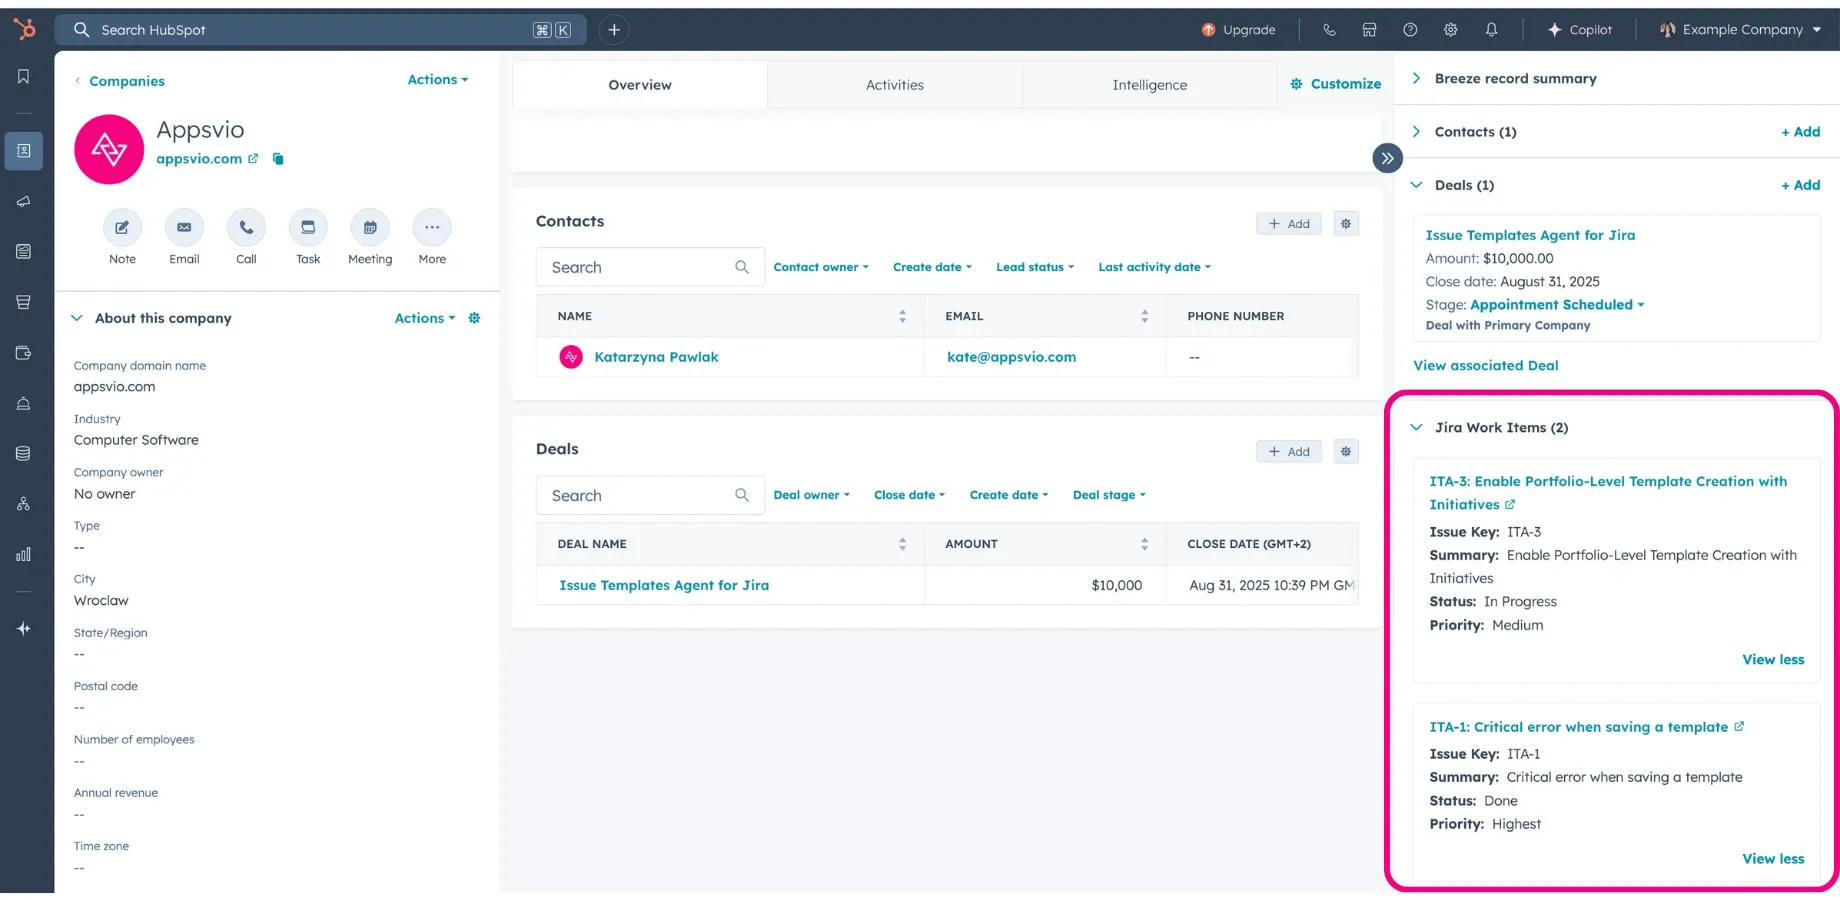Open the ITA-1 Critical error Jira link
Screen dimensions: 1840x900
coord(1586,727)
